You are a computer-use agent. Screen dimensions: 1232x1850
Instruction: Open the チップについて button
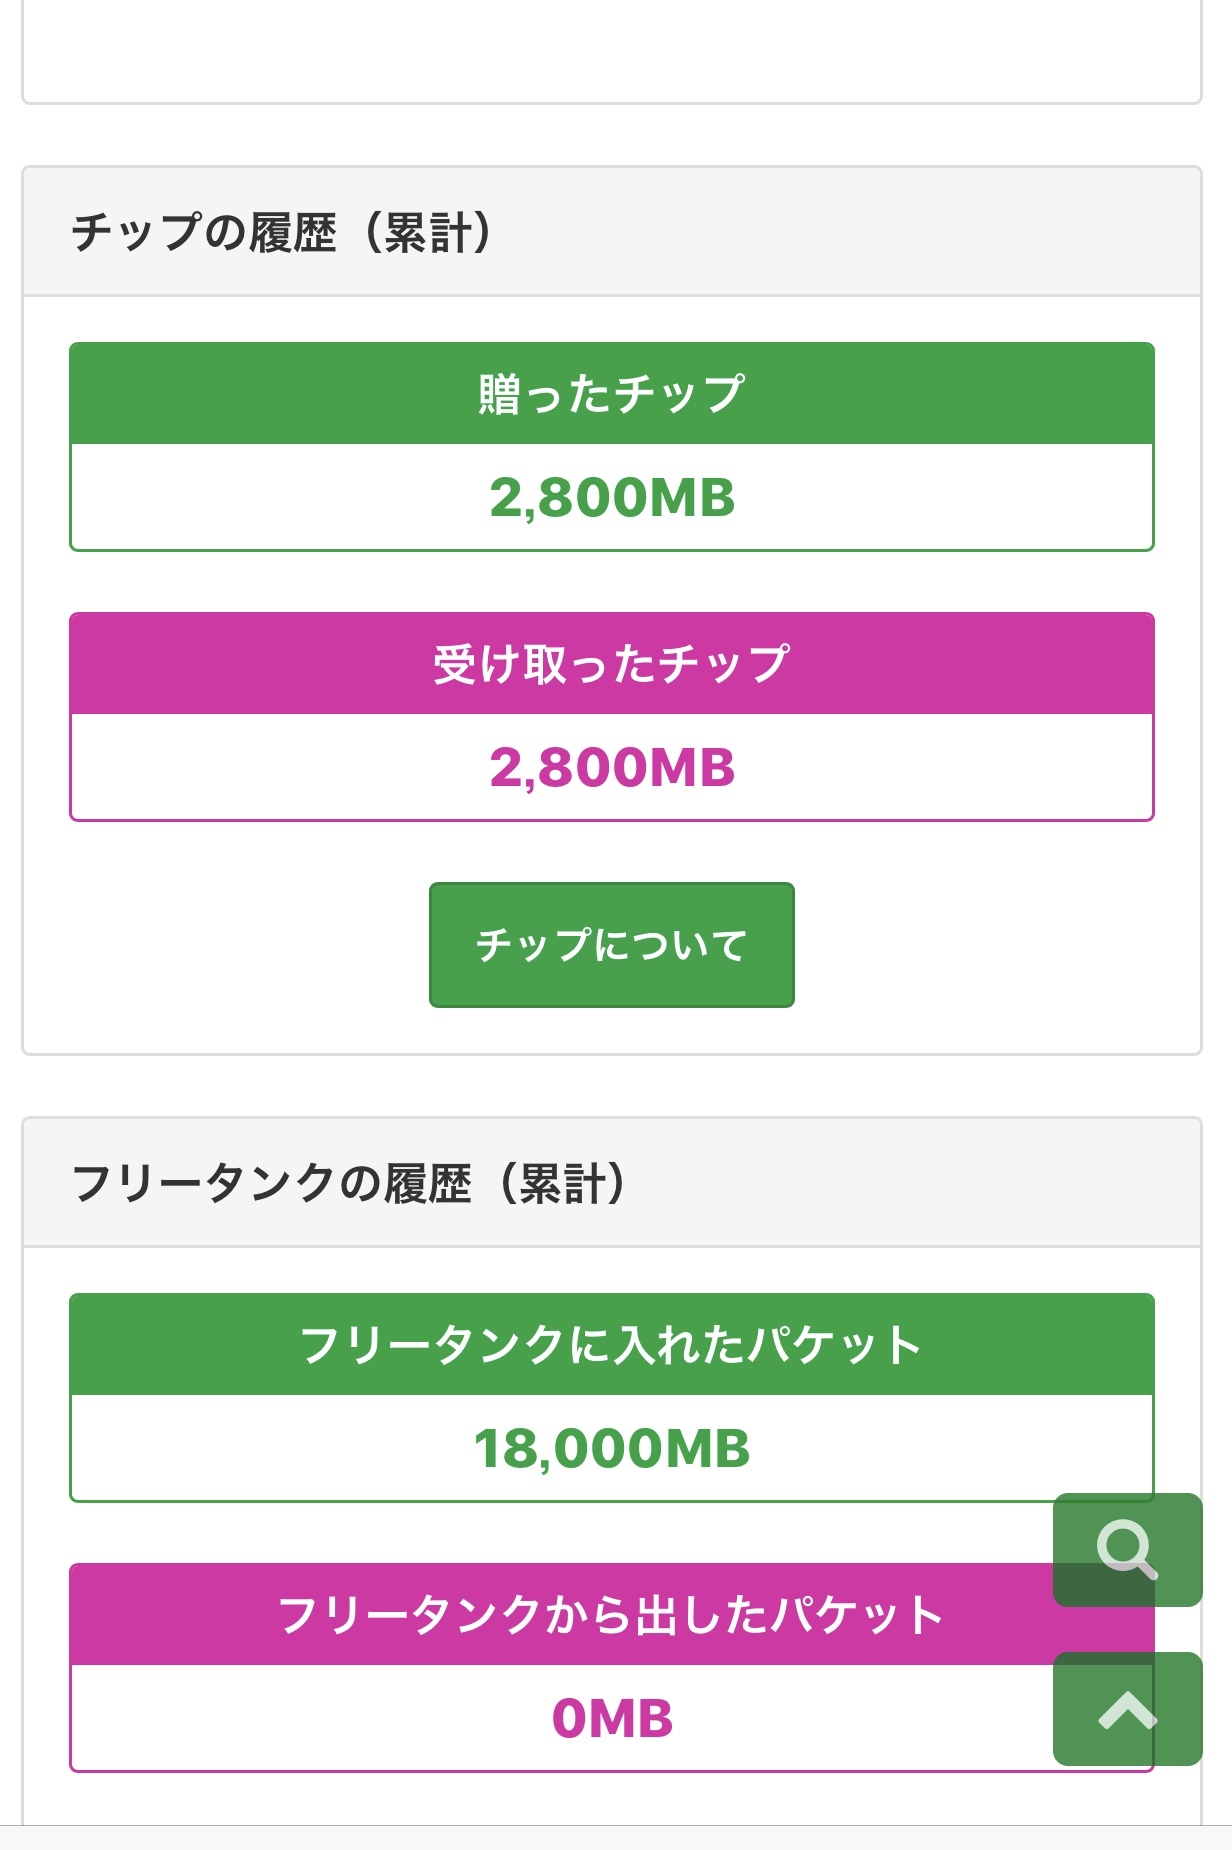611,945
